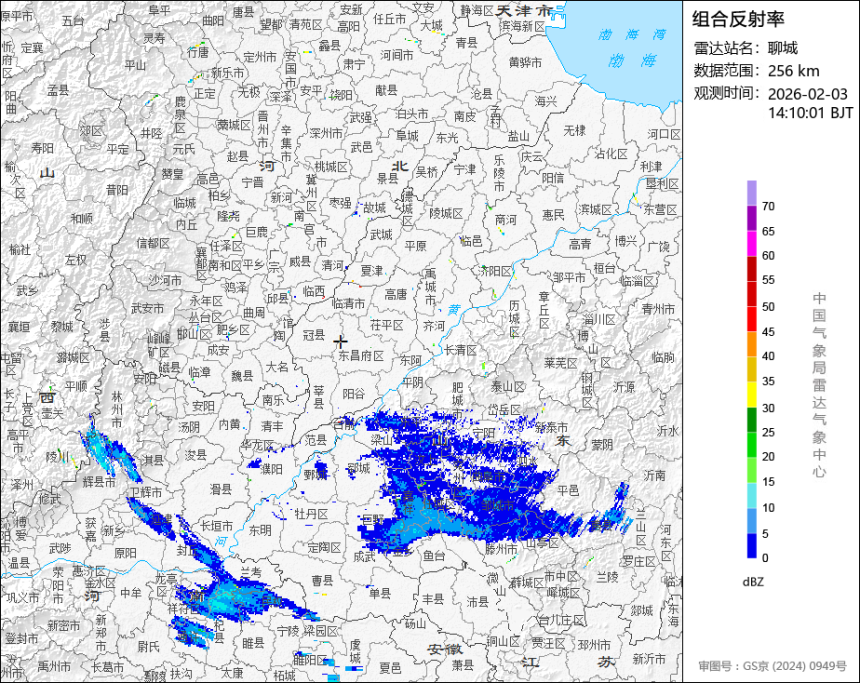
Task: Select the yellow 30 dBZ legend swatch
Action: pos(751,394)
